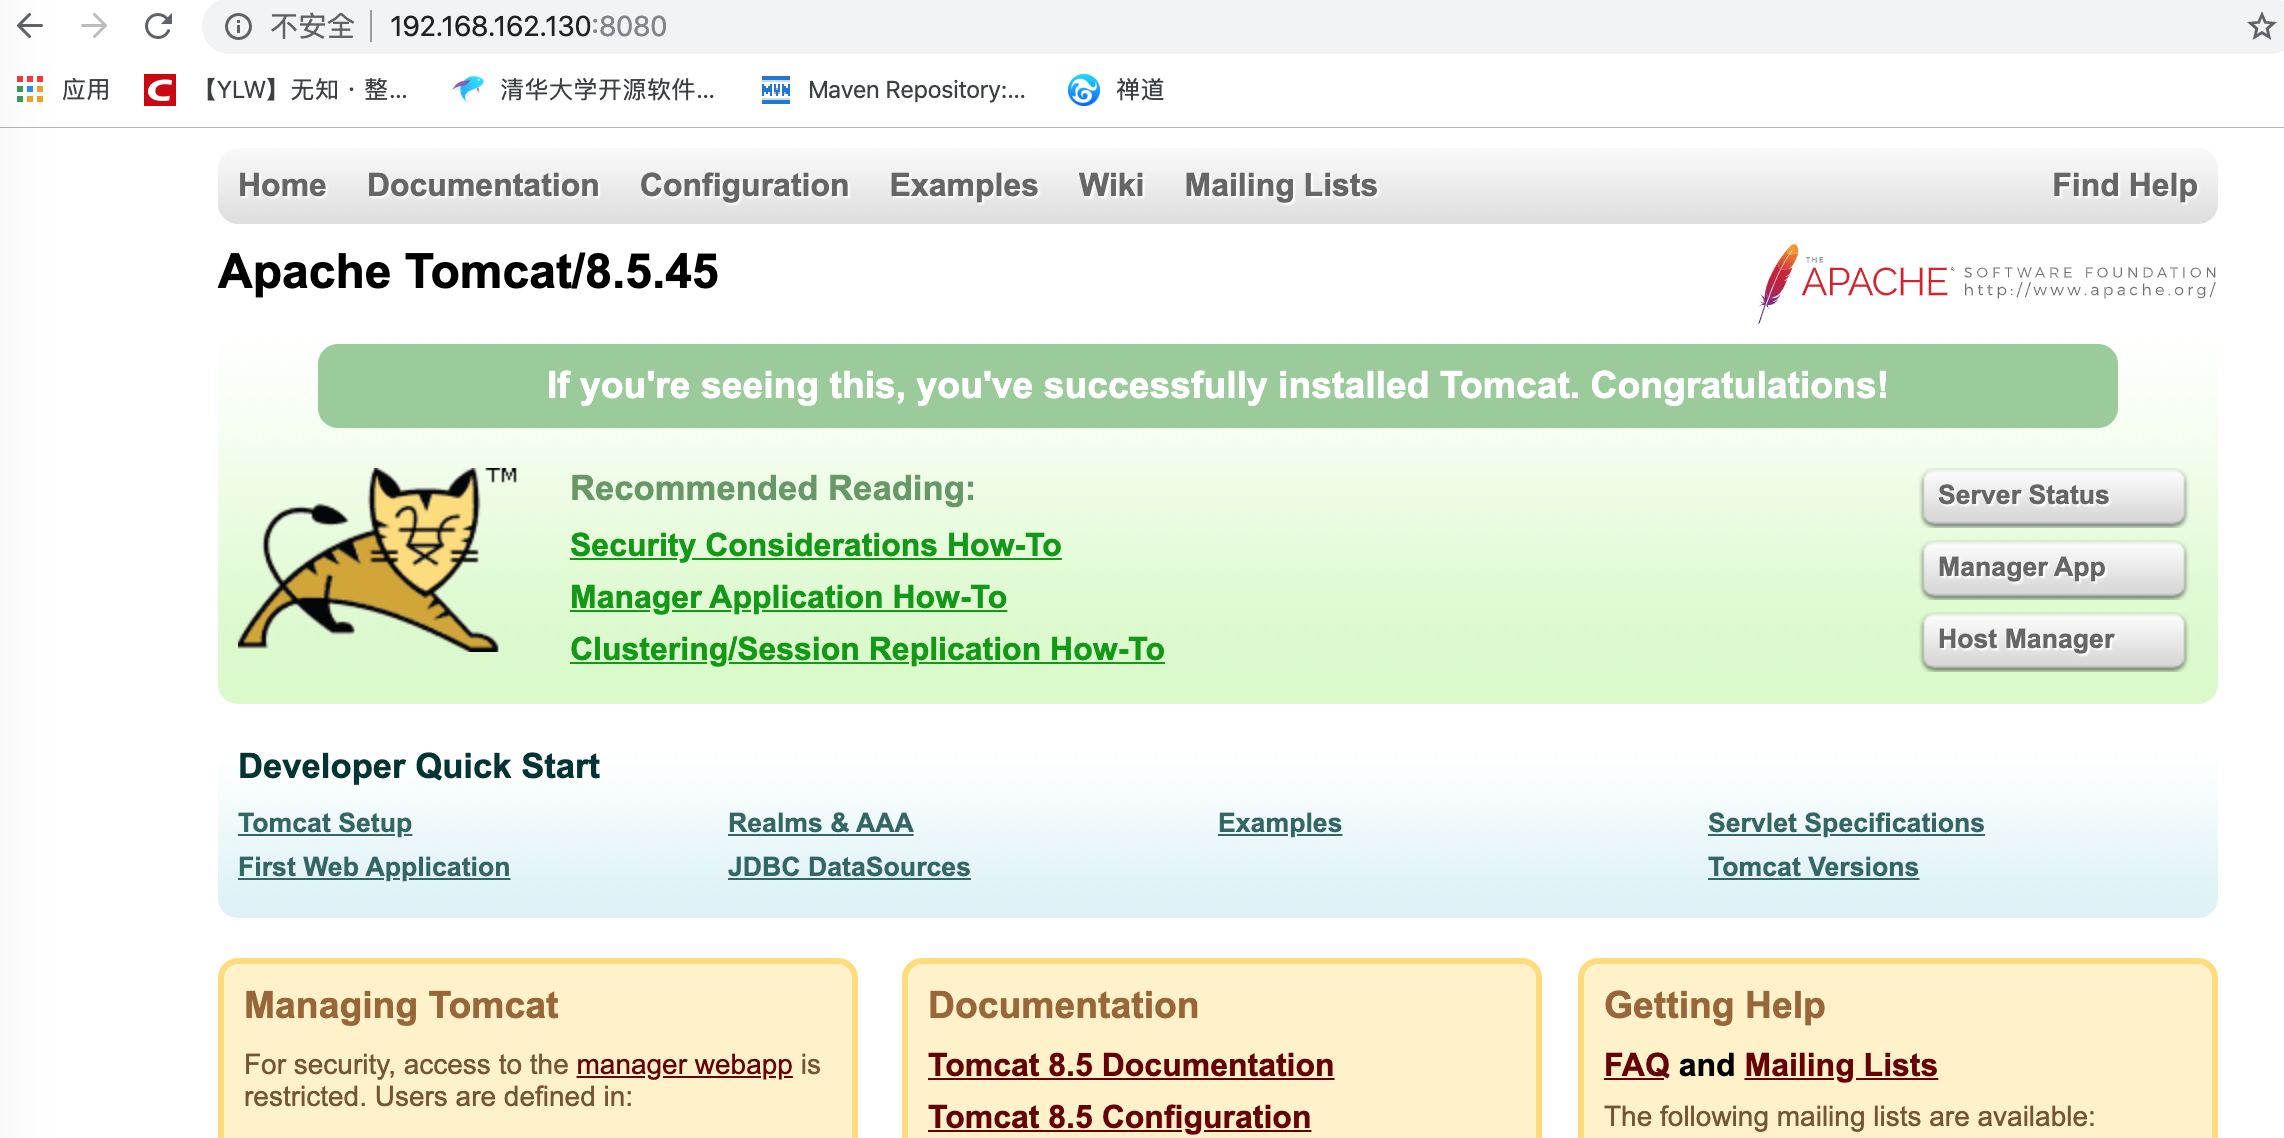
Task: Open the Examples link under Quick Start
Action: point(1280,823)
